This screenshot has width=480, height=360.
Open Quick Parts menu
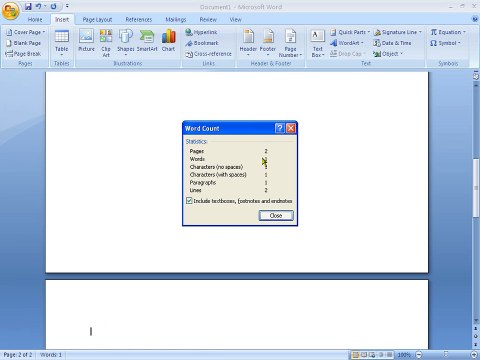tap(350, 32)
